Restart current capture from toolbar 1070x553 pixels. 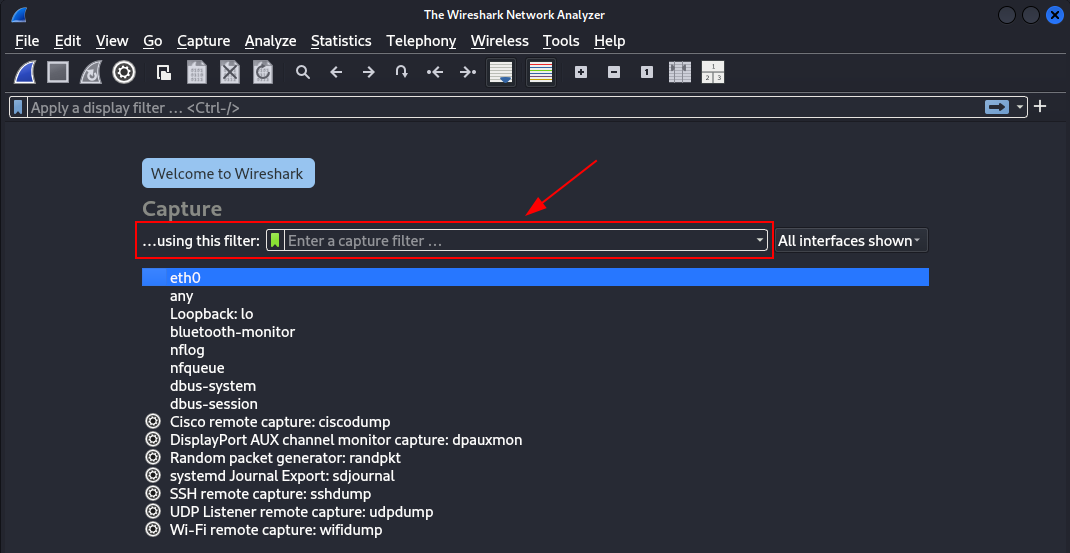[x=91, y=72]
